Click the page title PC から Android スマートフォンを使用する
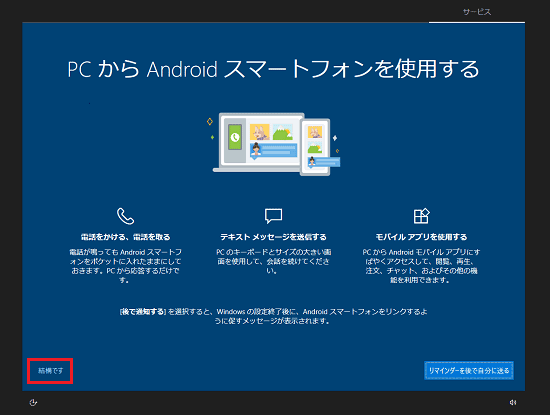 [x=273, y=69]
